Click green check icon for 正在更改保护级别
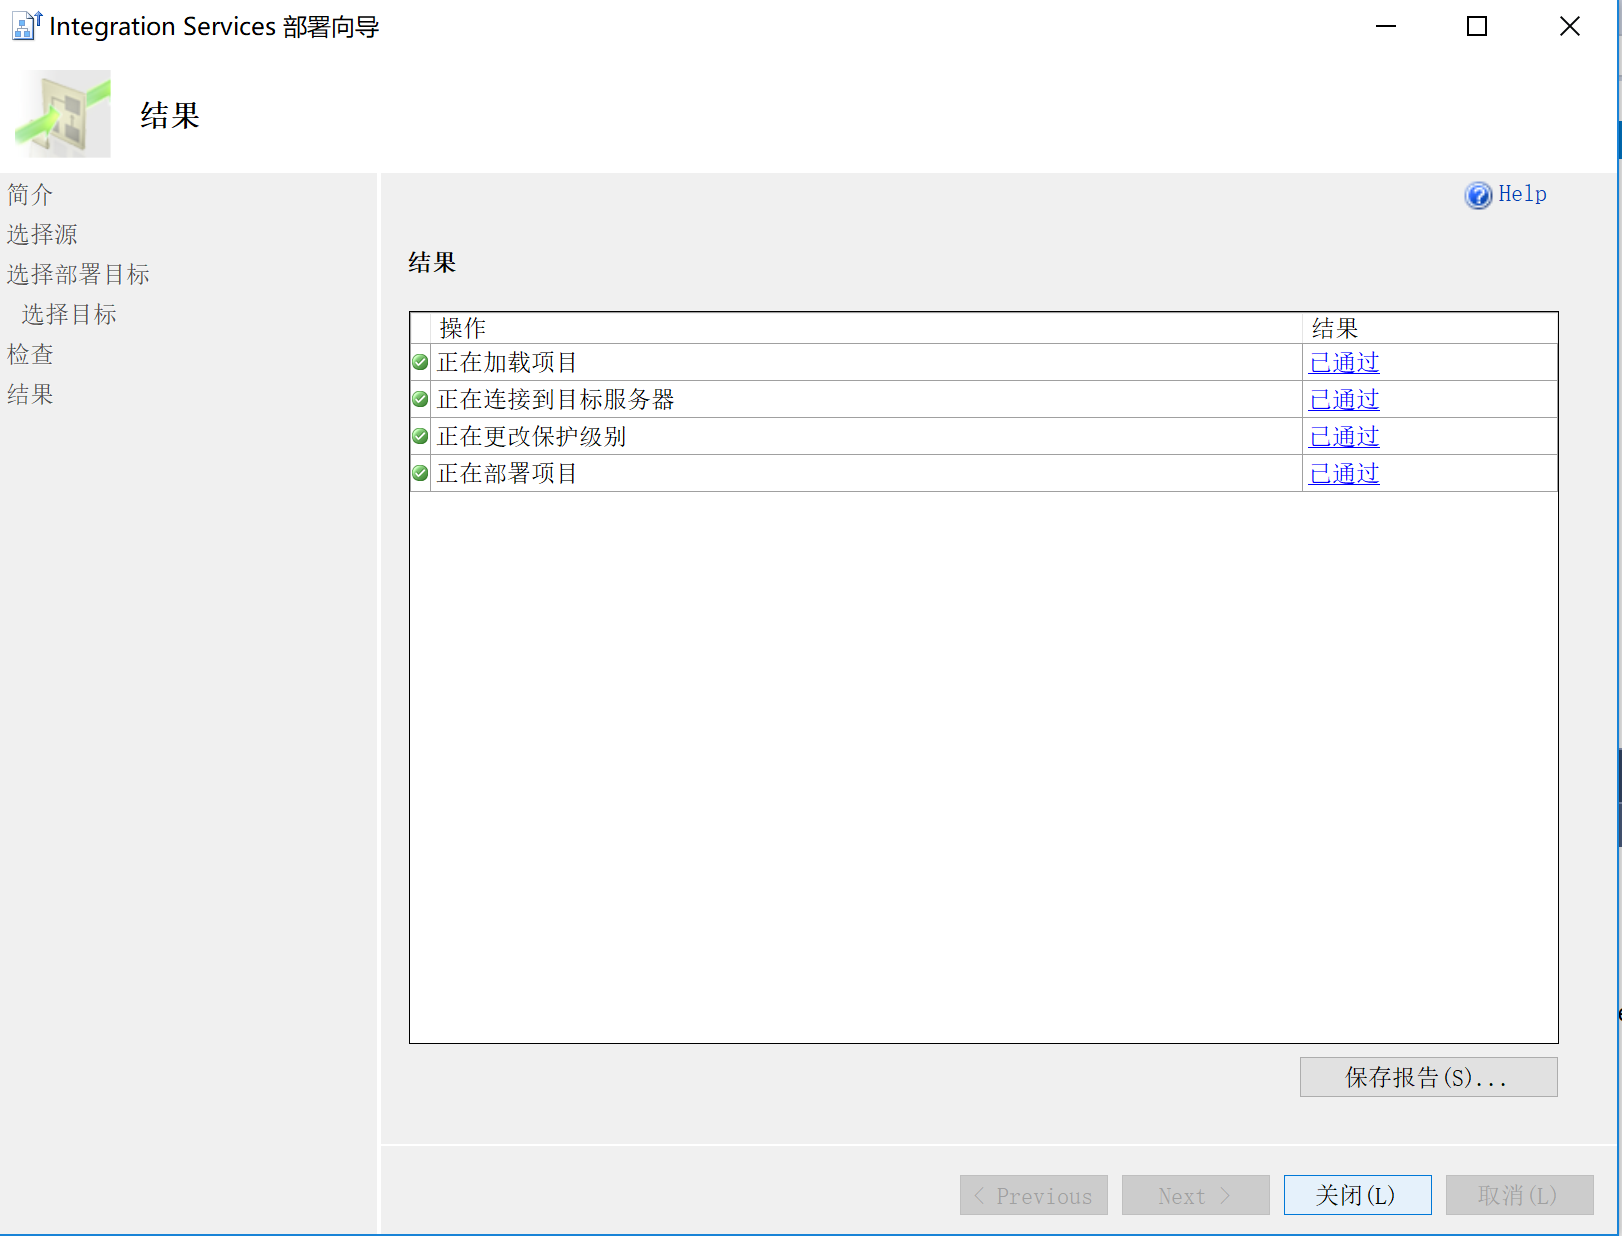Image resolution: width=1622 pixels, height=1236 pixels. 421,436
